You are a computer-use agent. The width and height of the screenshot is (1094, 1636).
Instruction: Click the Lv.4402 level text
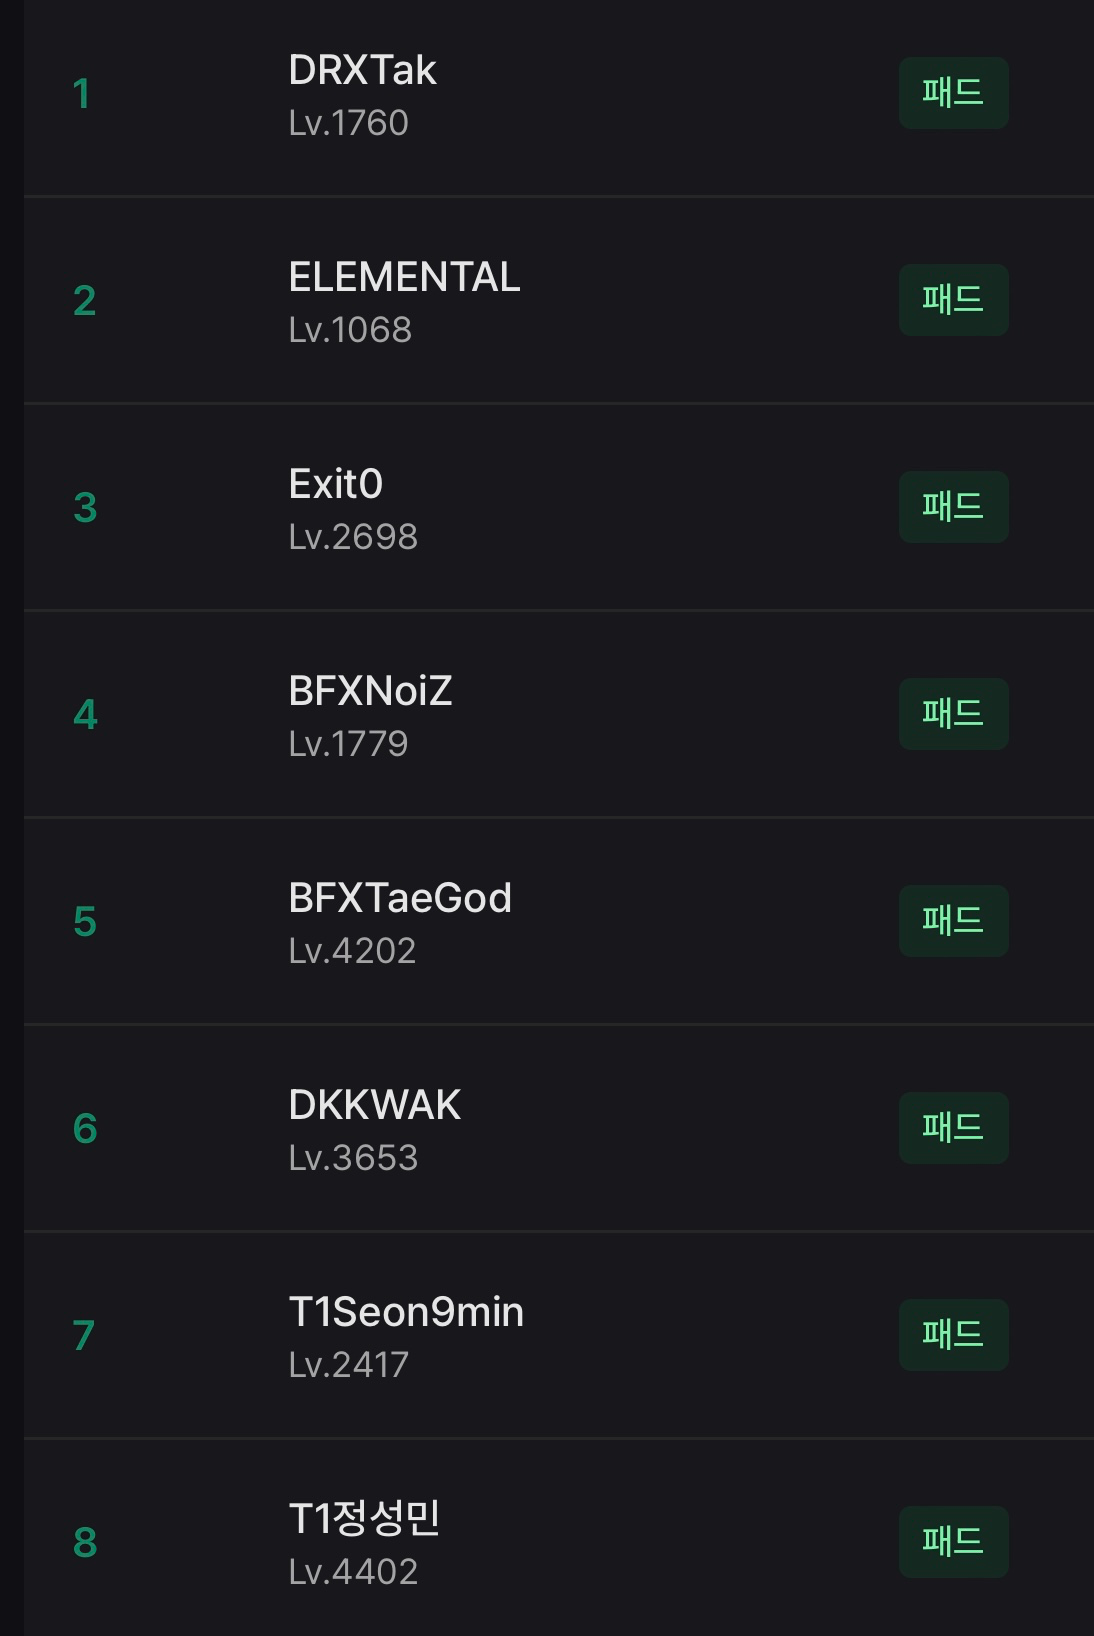pyautogui.click(x=353, y=1572)
